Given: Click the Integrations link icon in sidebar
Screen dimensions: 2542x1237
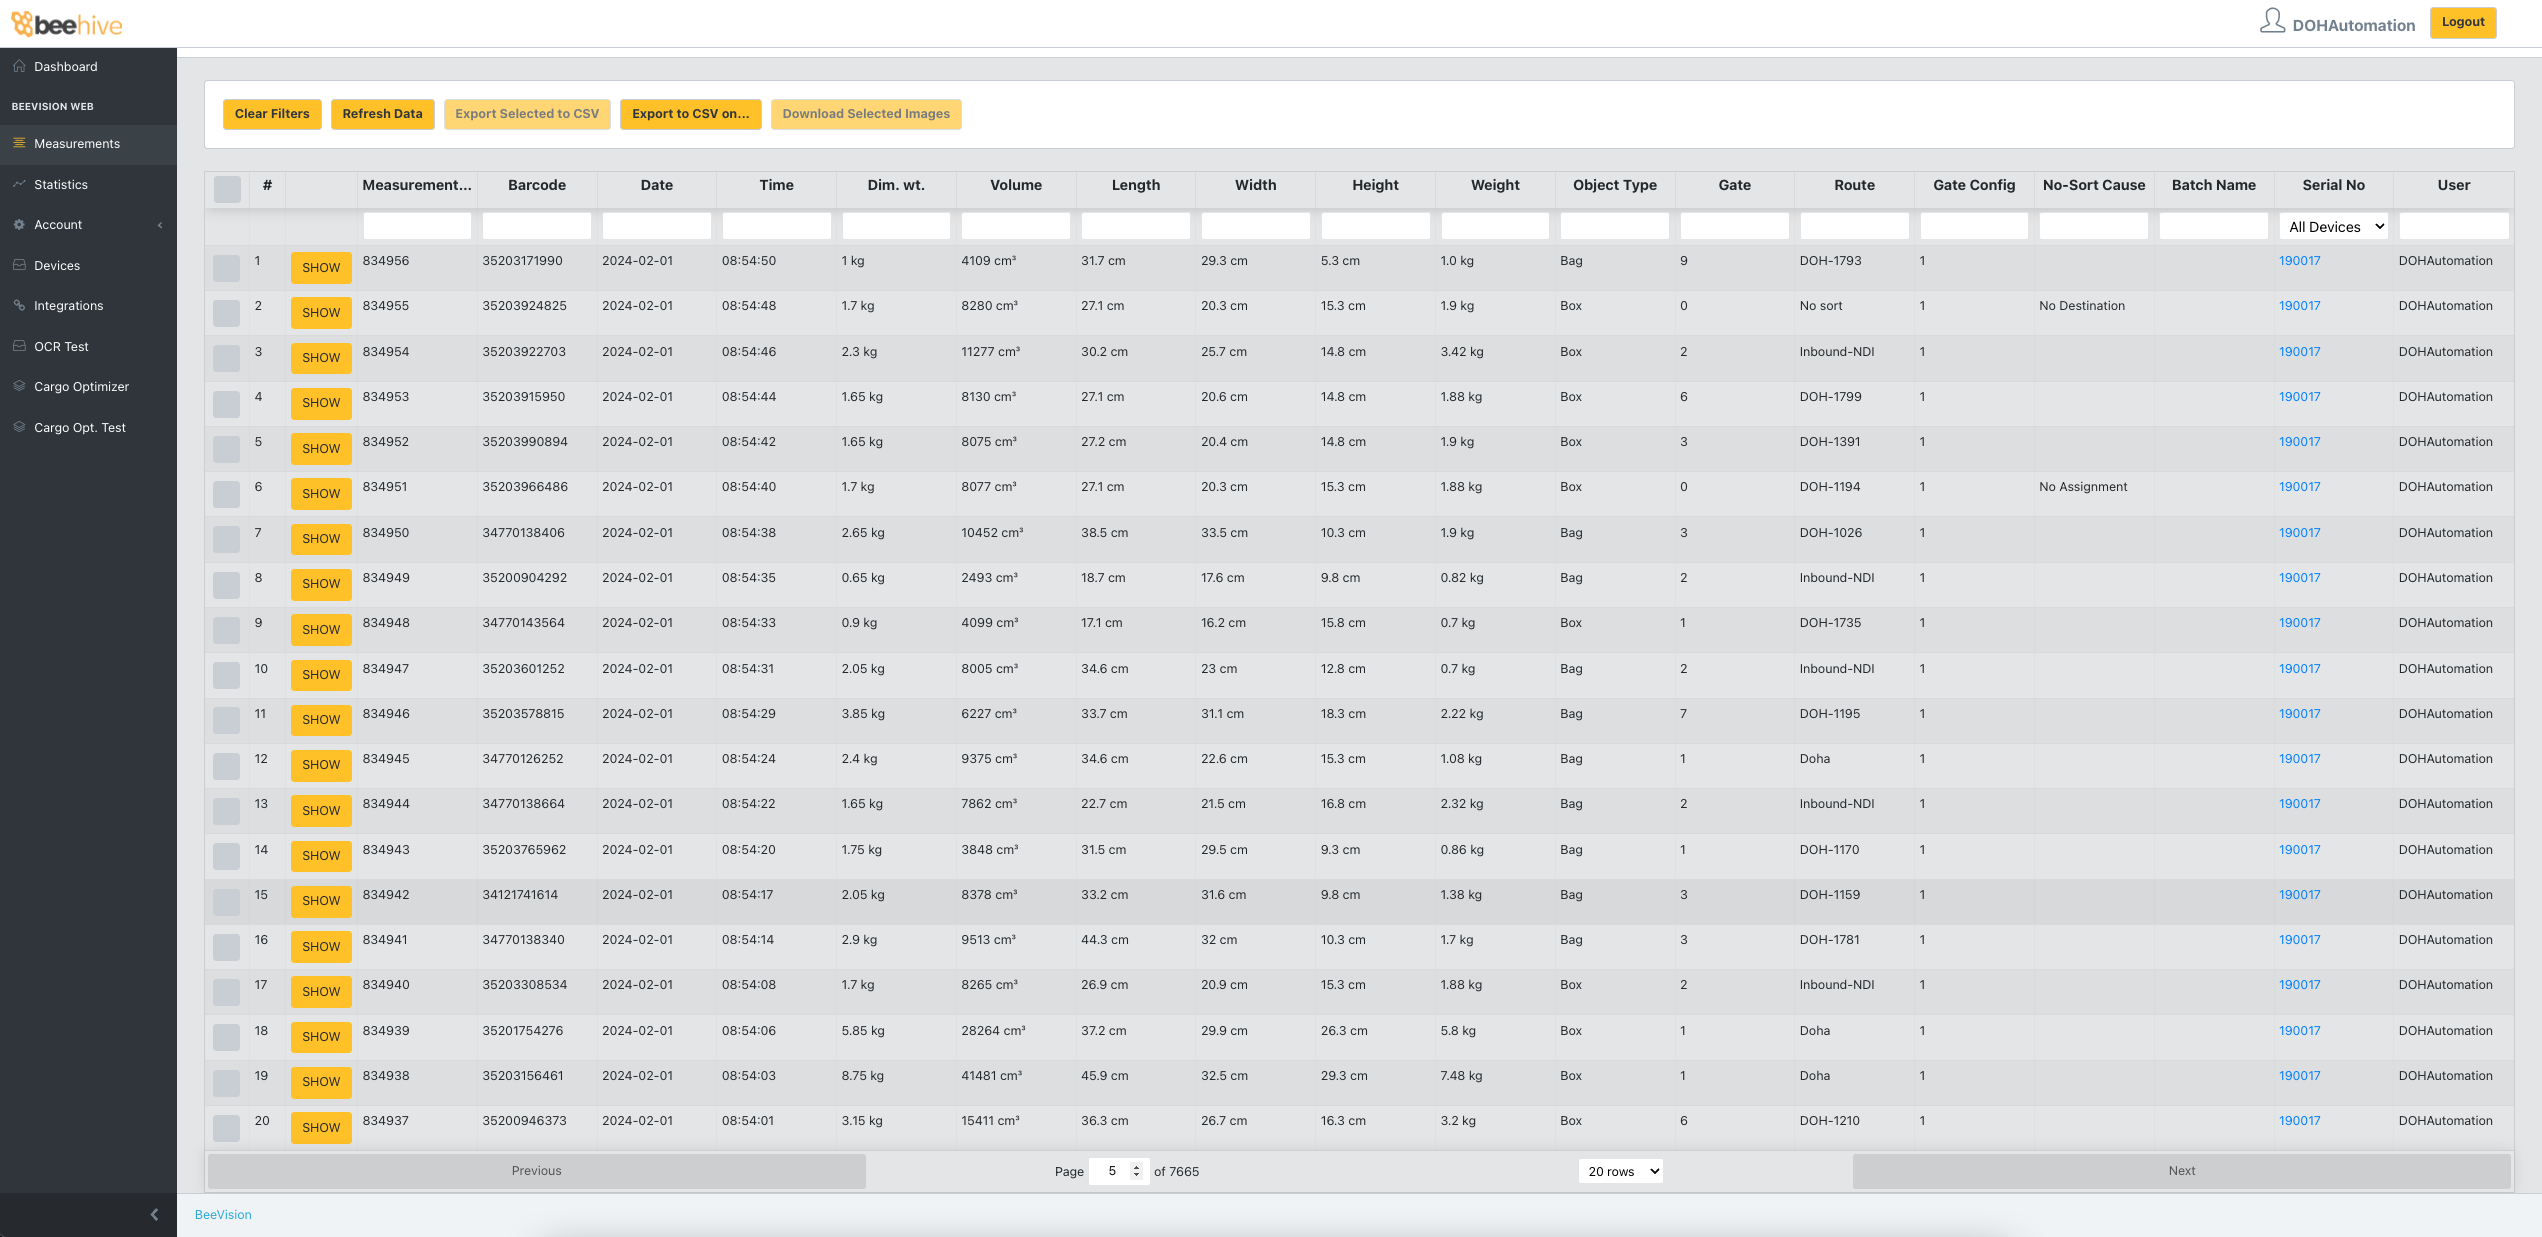Looking at the screenshot, I should 19,305.
